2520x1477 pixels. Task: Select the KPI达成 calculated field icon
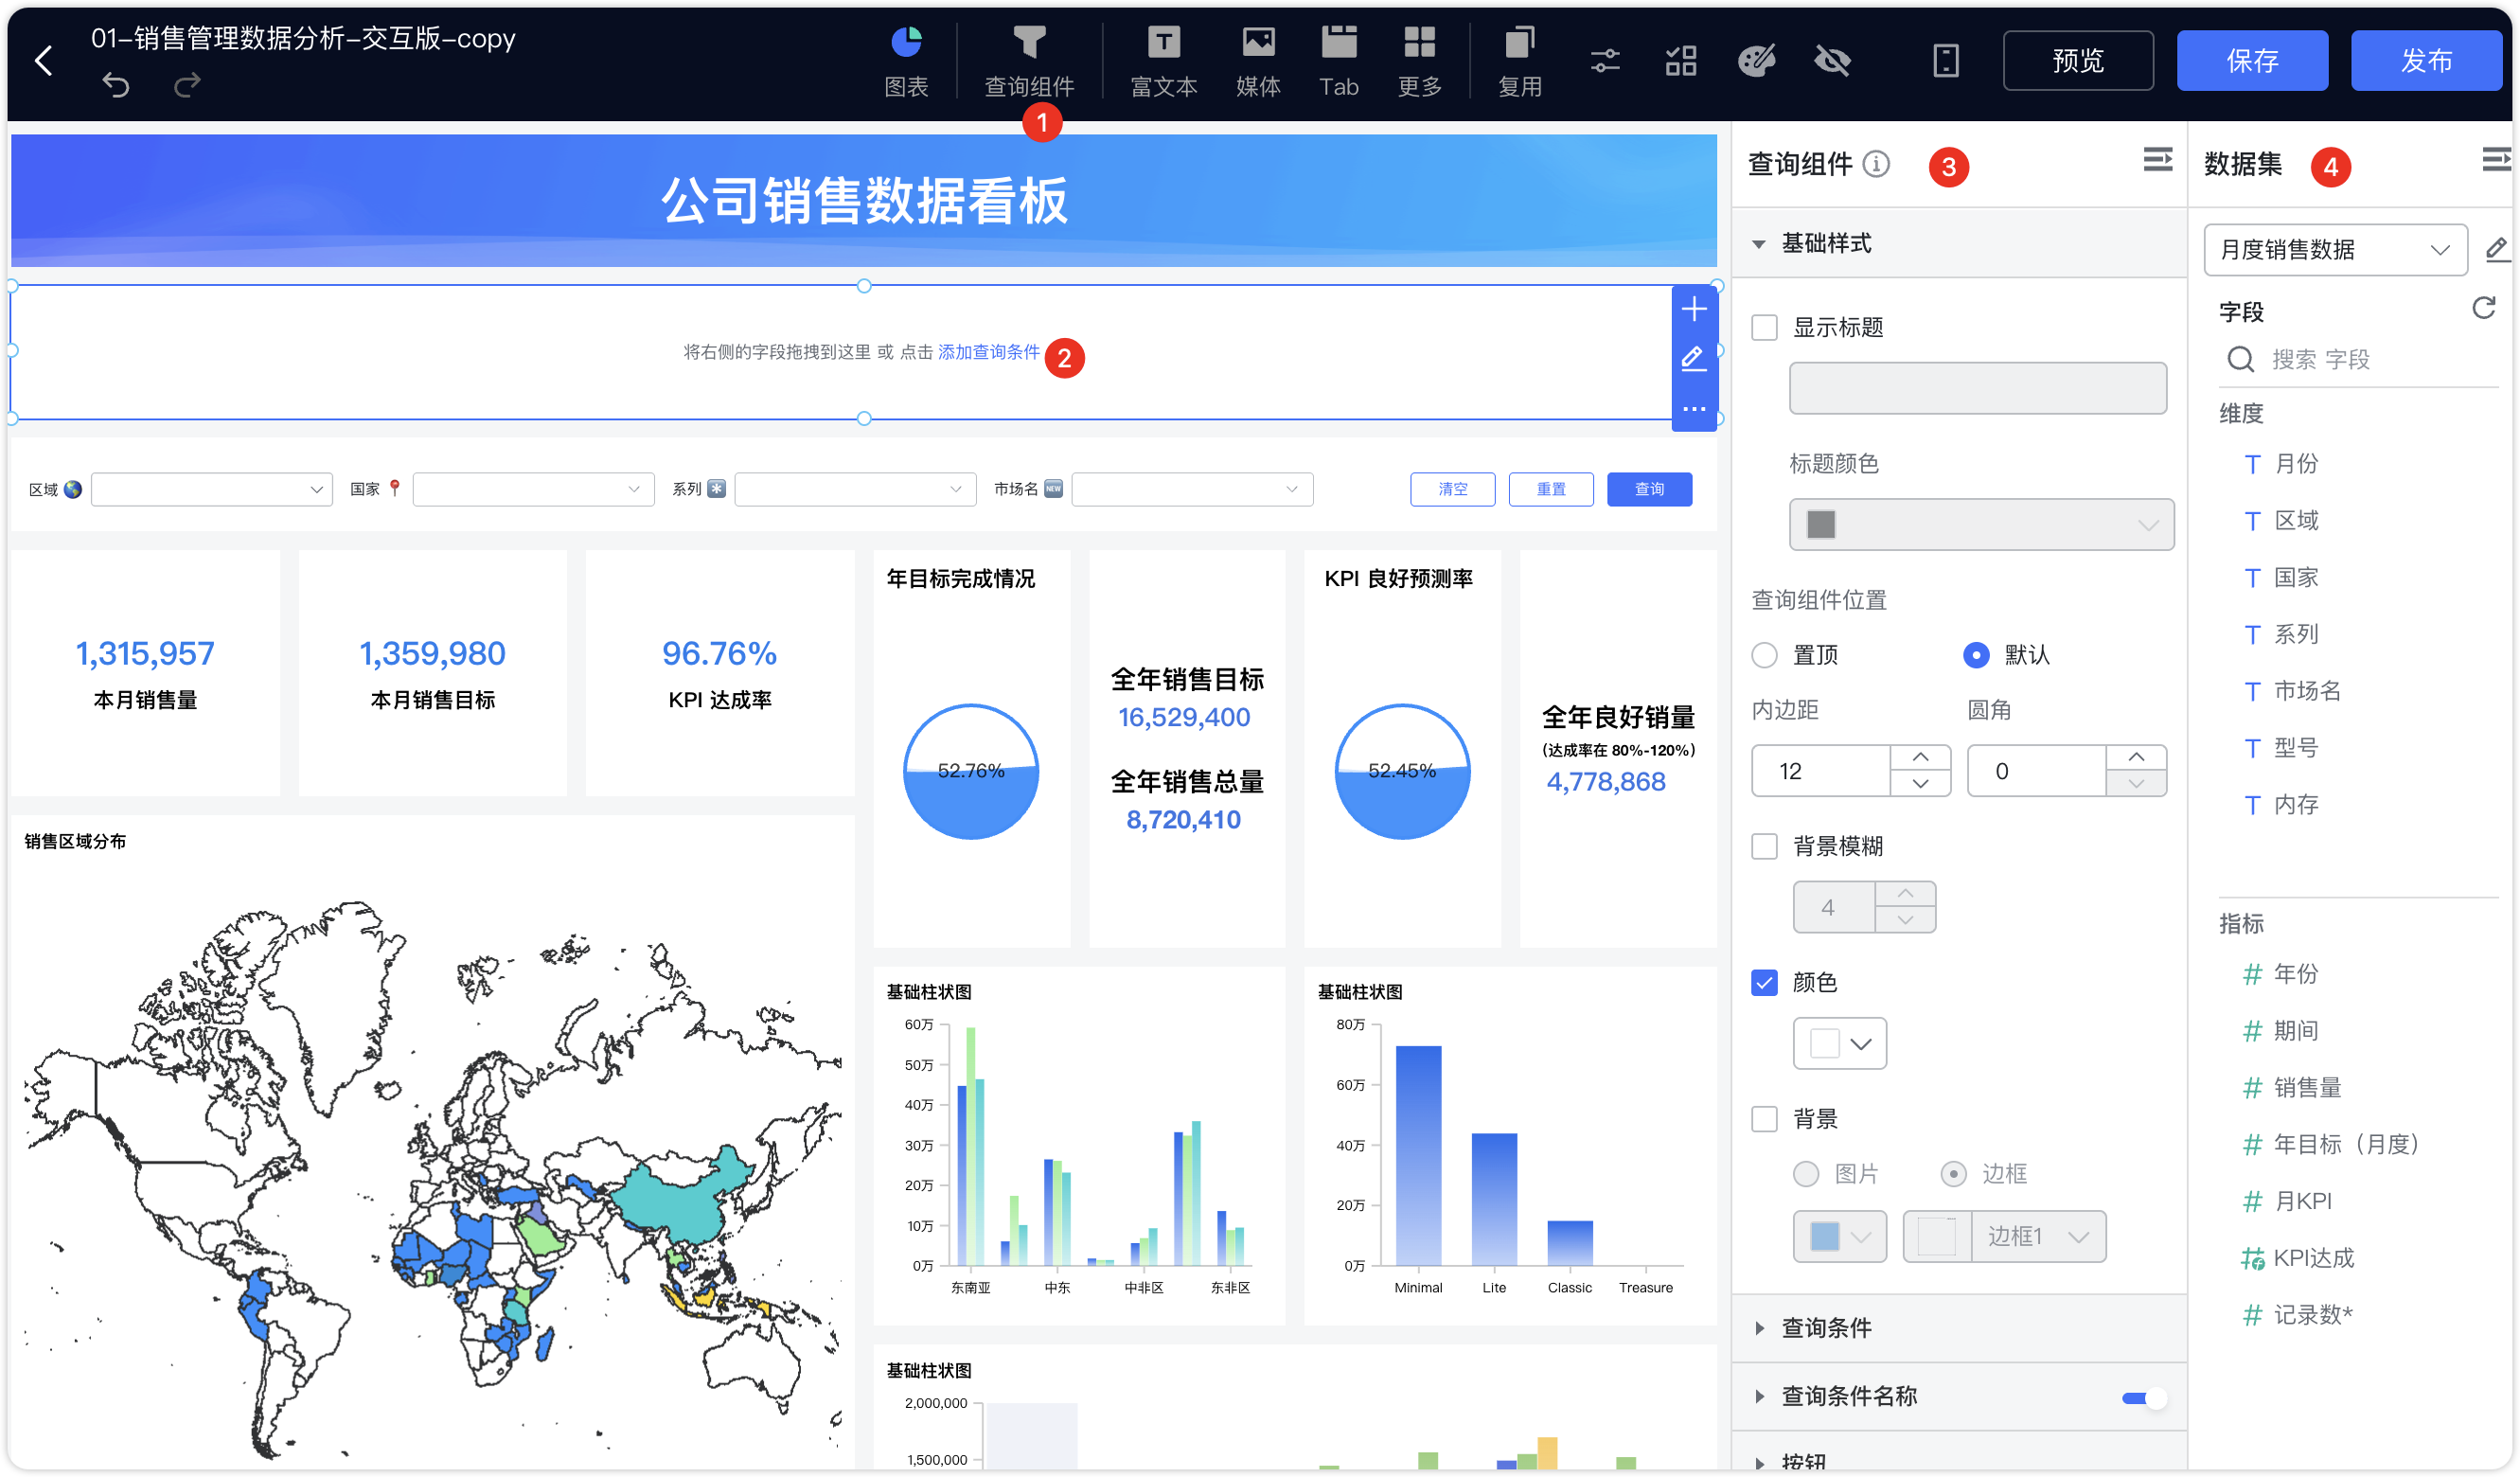click(x=2252, y=1258)
